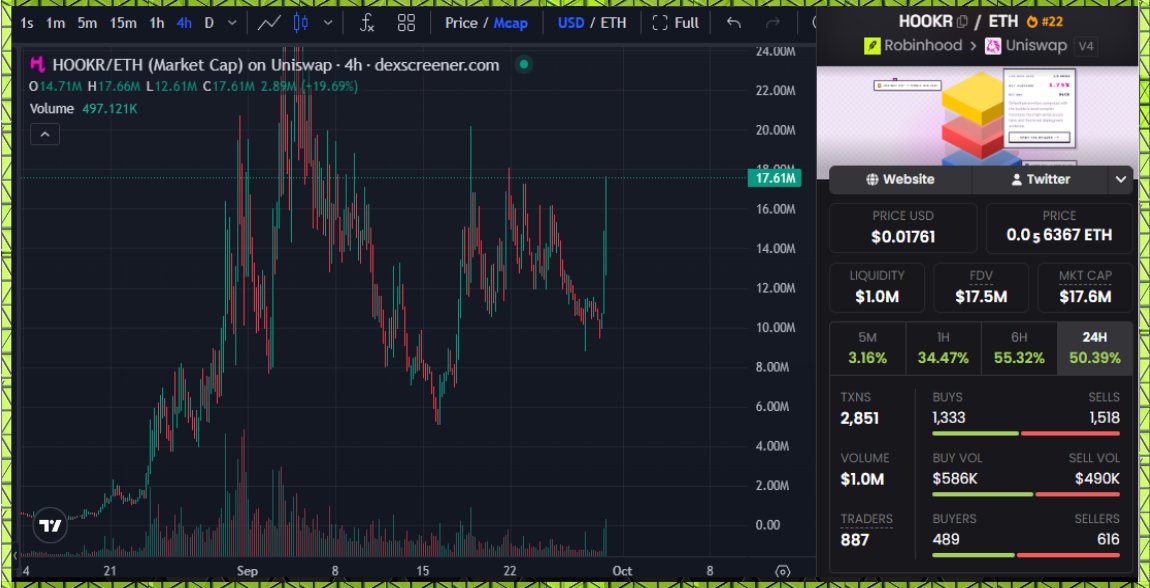This screenshot has height=588, width=1150.
Task: Switch chart denomination to ETH
Action: click(613, 23)
